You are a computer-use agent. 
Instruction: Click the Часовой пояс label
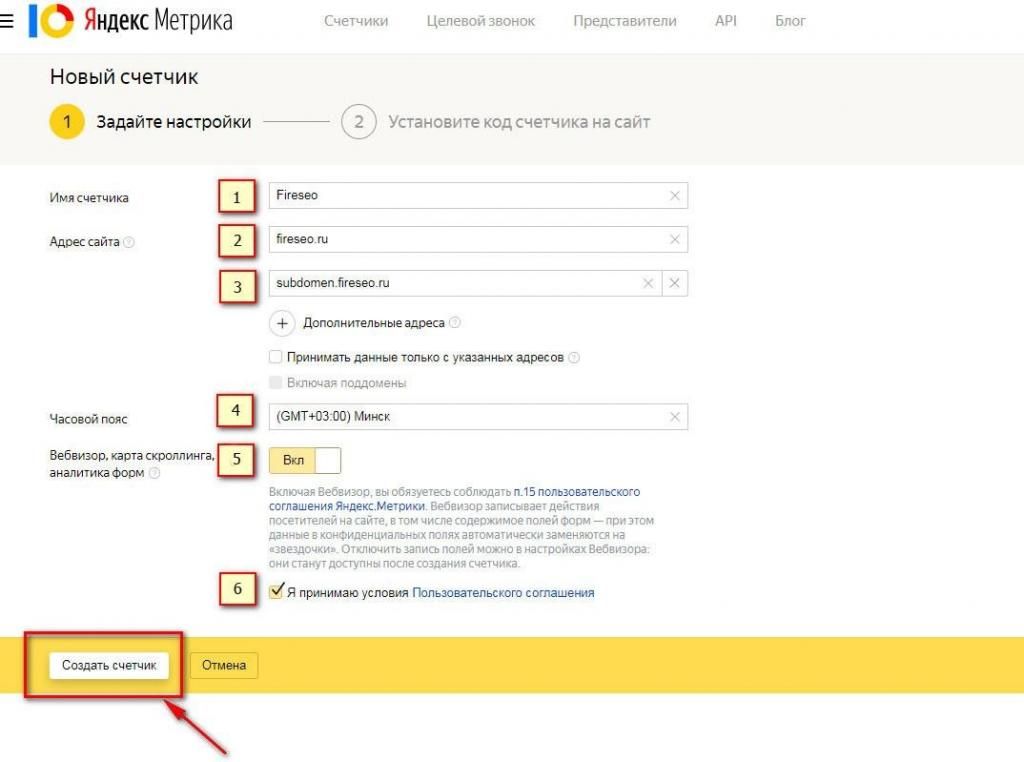(88, 419)
